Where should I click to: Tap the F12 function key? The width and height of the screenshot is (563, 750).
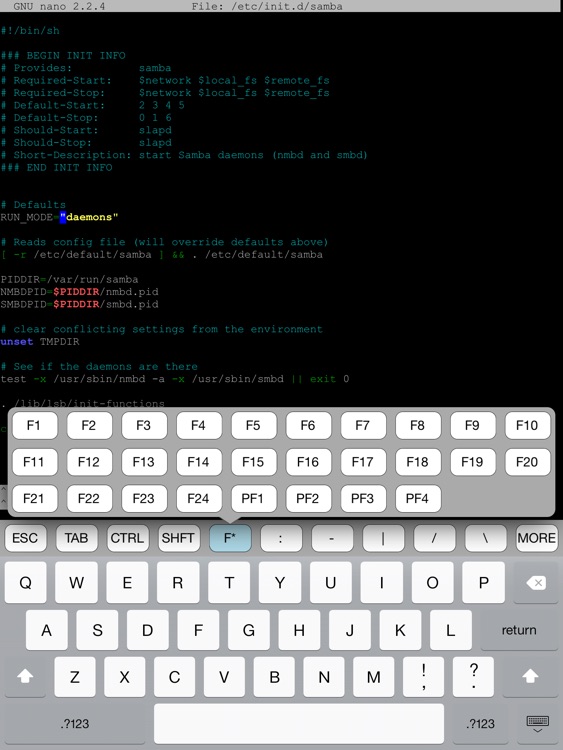[x=89, y=462]
